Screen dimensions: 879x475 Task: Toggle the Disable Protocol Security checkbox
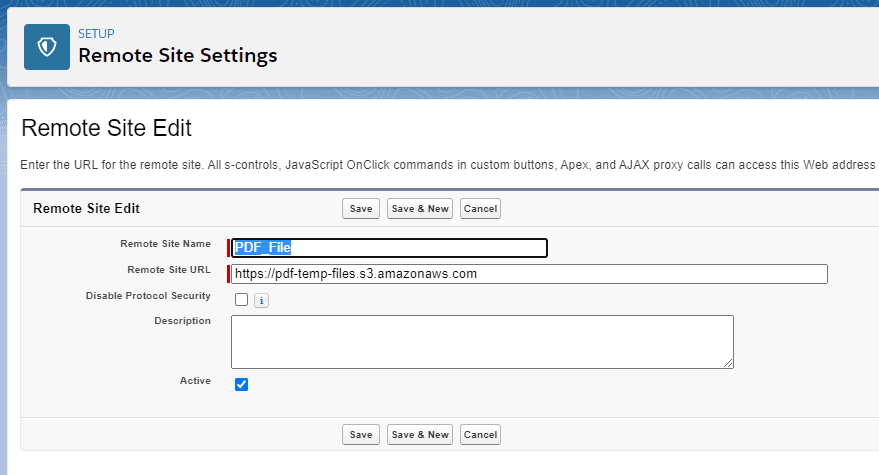241,299
